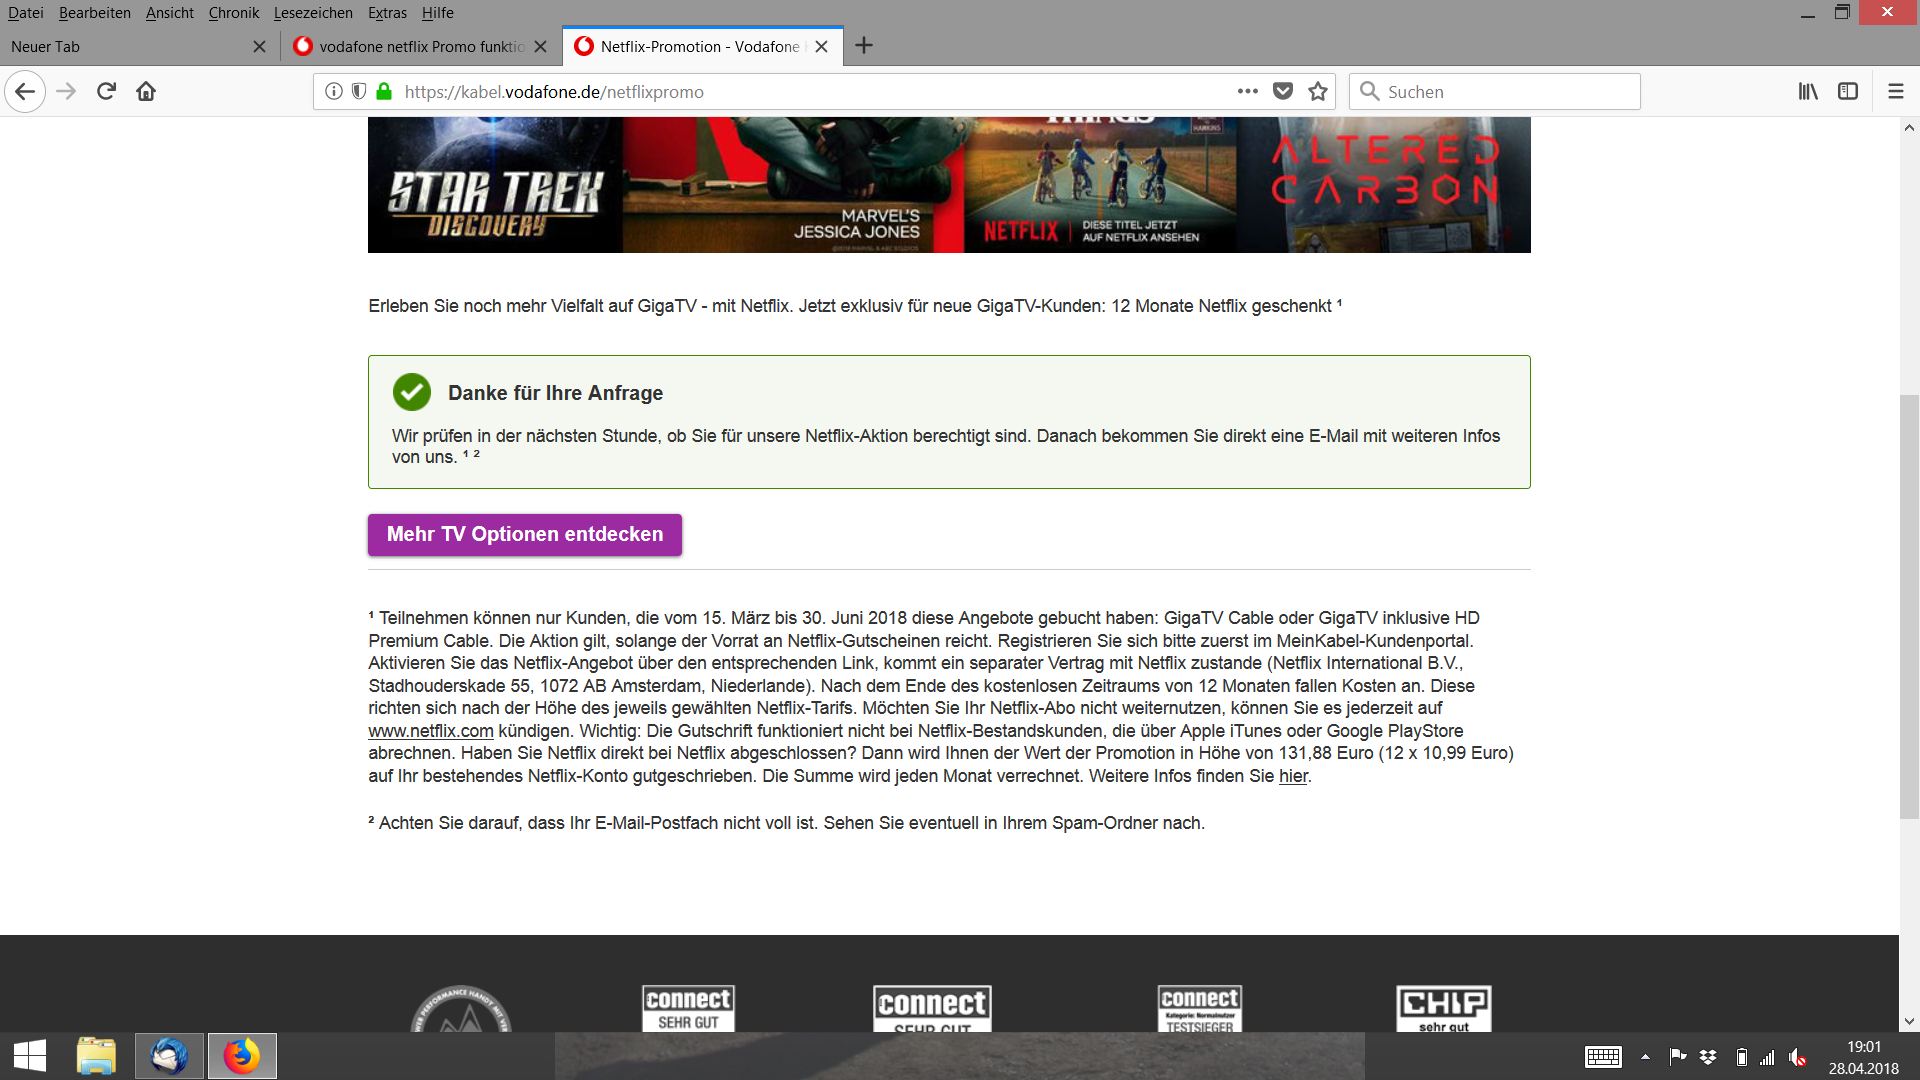Open the www.netflix.com link
1920x1080 pixels.
(x=430, y=731)
